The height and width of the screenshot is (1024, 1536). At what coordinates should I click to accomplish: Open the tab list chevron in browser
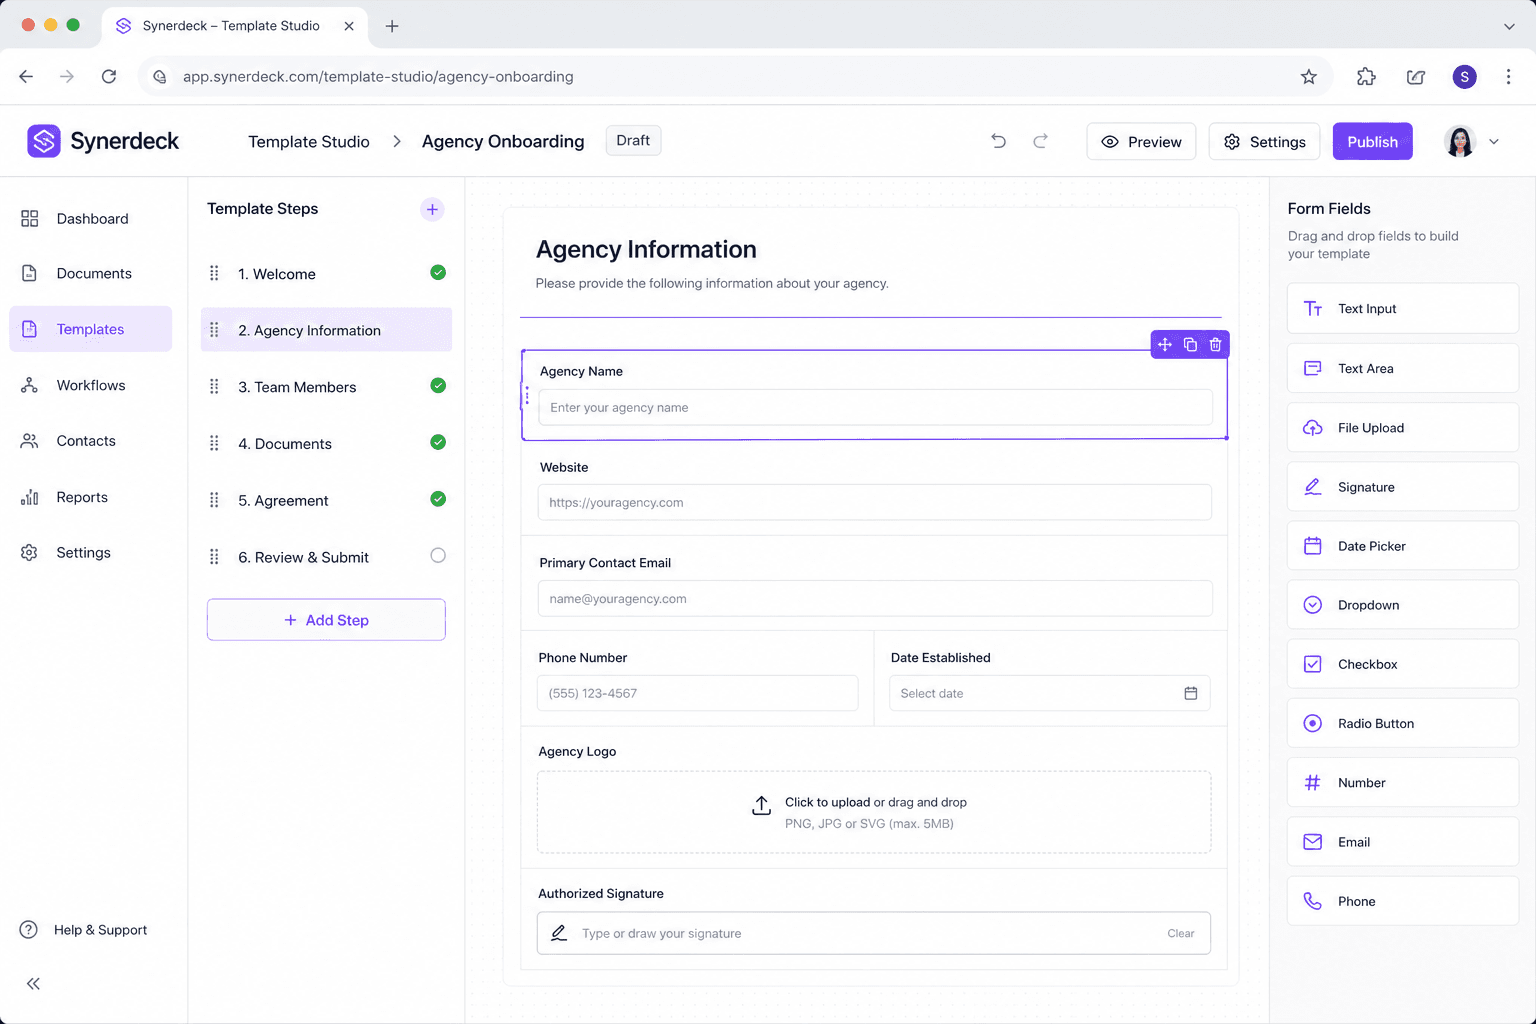(1509, 27)
